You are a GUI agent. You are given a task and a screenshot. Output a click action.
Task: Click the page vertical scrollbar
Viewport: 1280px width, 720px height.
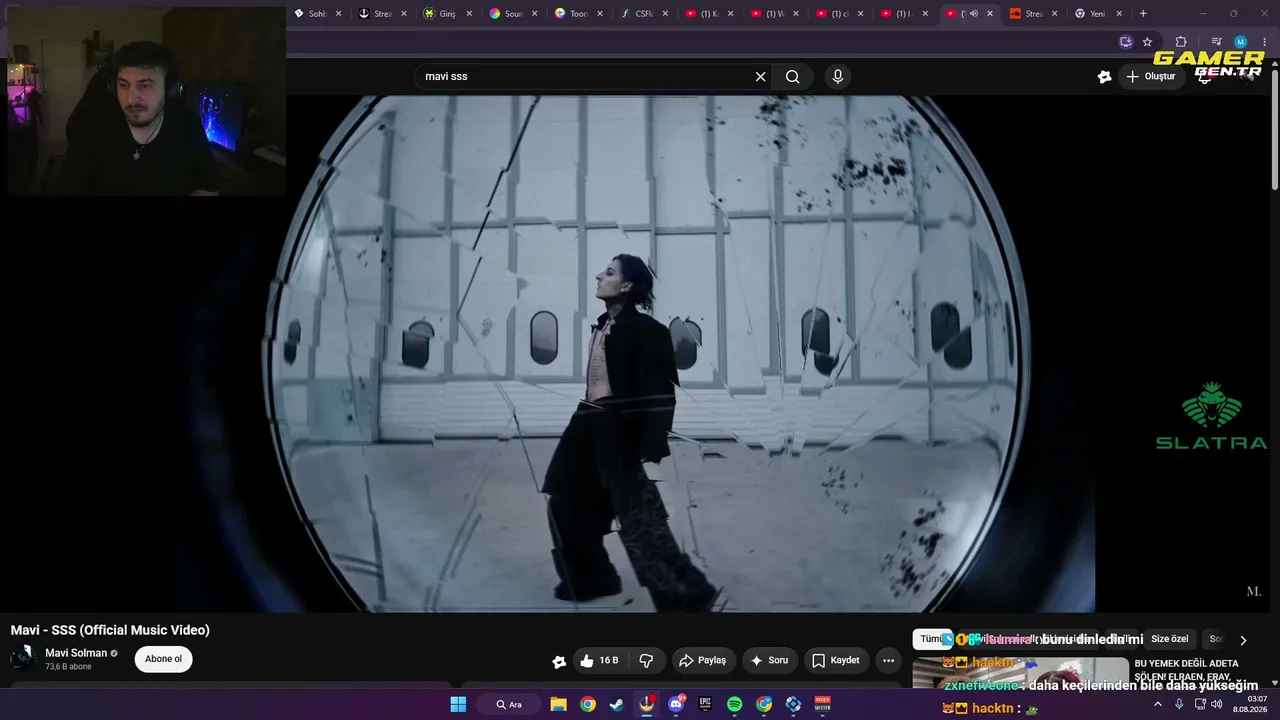pos(1274,130)
